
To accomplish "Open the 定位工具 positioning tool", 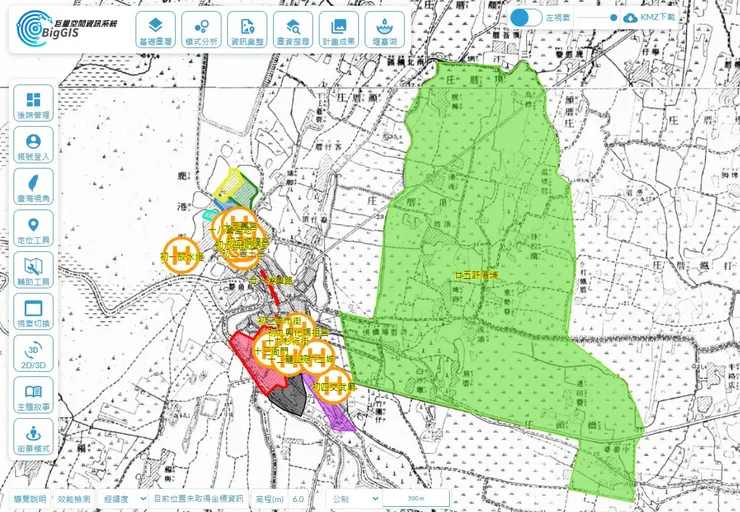I will 33,228.
